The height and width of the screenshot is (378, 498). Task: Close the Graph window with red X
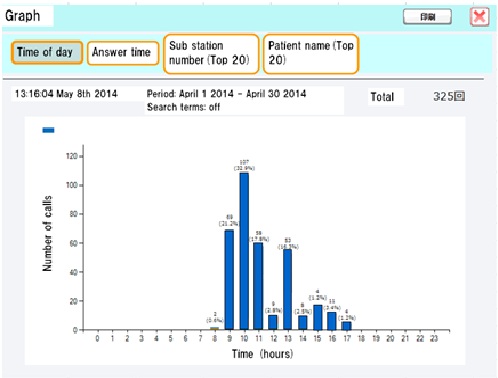(479, 16)
